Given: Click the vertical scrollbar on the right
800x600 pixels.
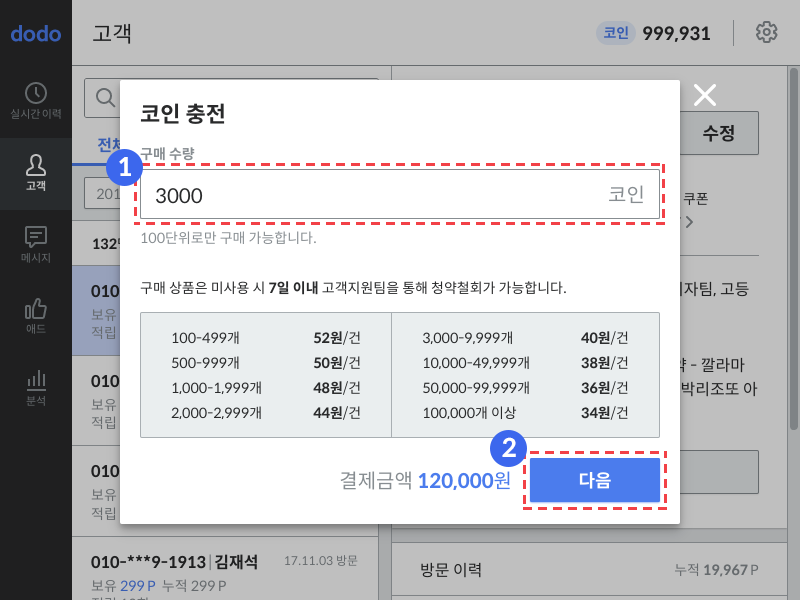Looking at the screenshot, I should point(793,248).
